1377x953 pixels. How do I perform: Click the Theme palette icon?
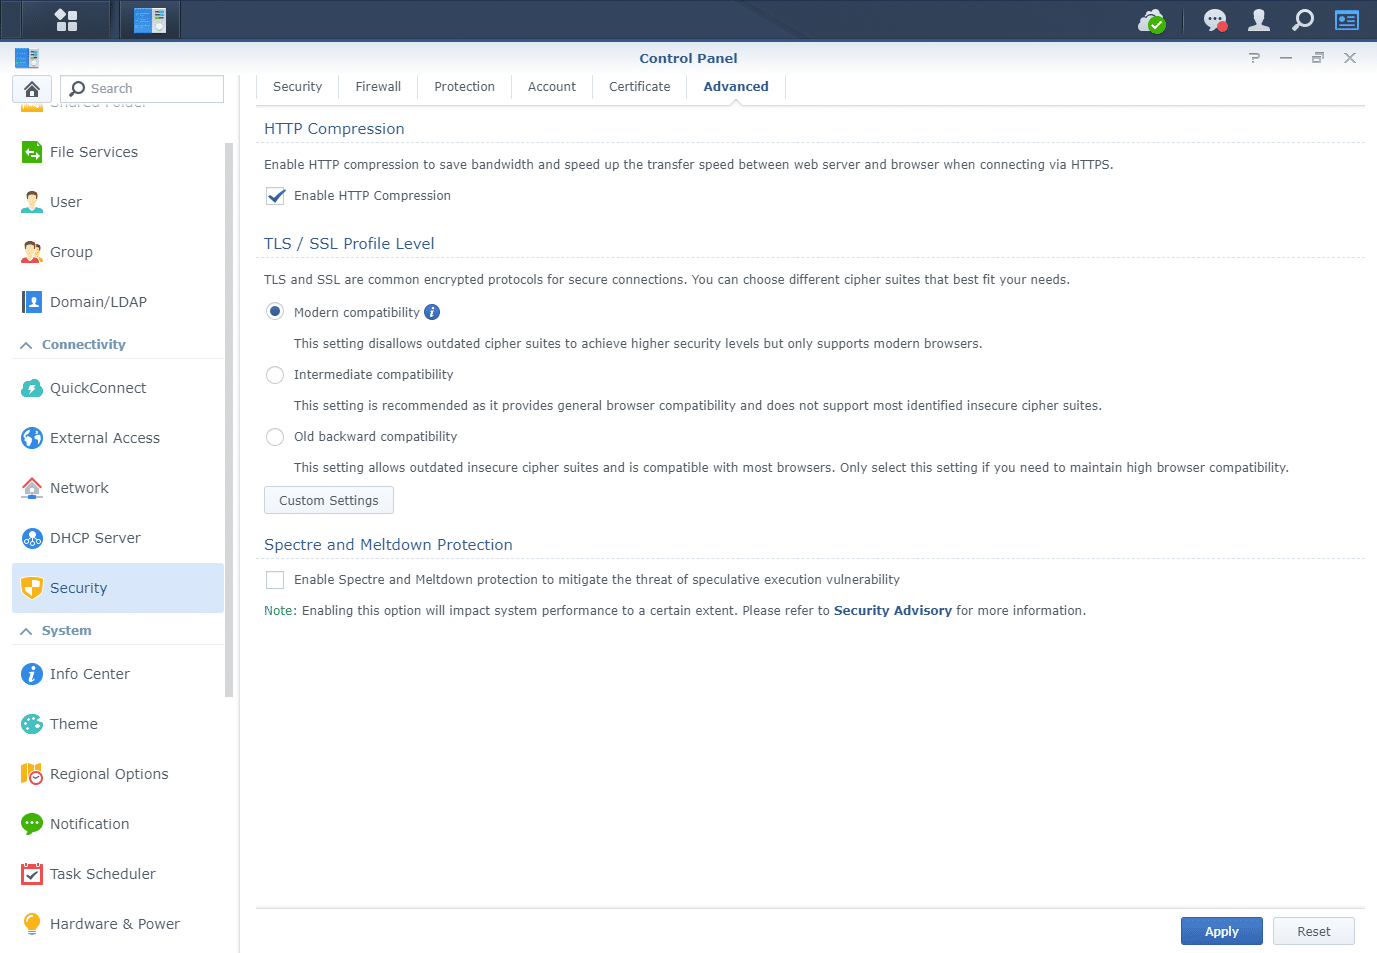32,724
